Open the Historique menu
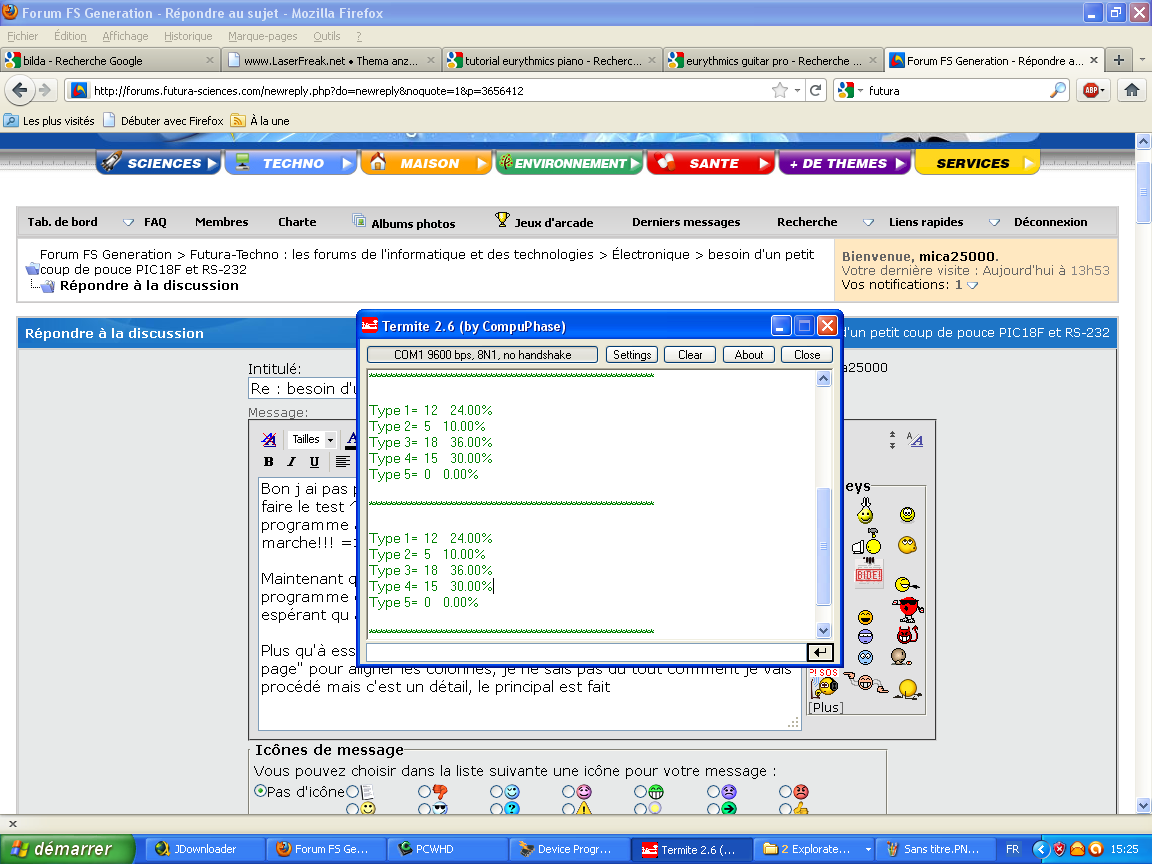The height and width of the screenshot is (864, 1152). tap(188, 36)
